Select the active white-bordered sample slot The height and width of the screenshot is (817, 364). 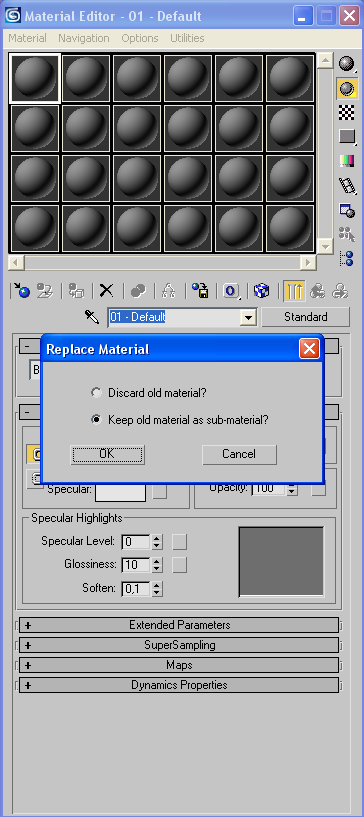35,77
